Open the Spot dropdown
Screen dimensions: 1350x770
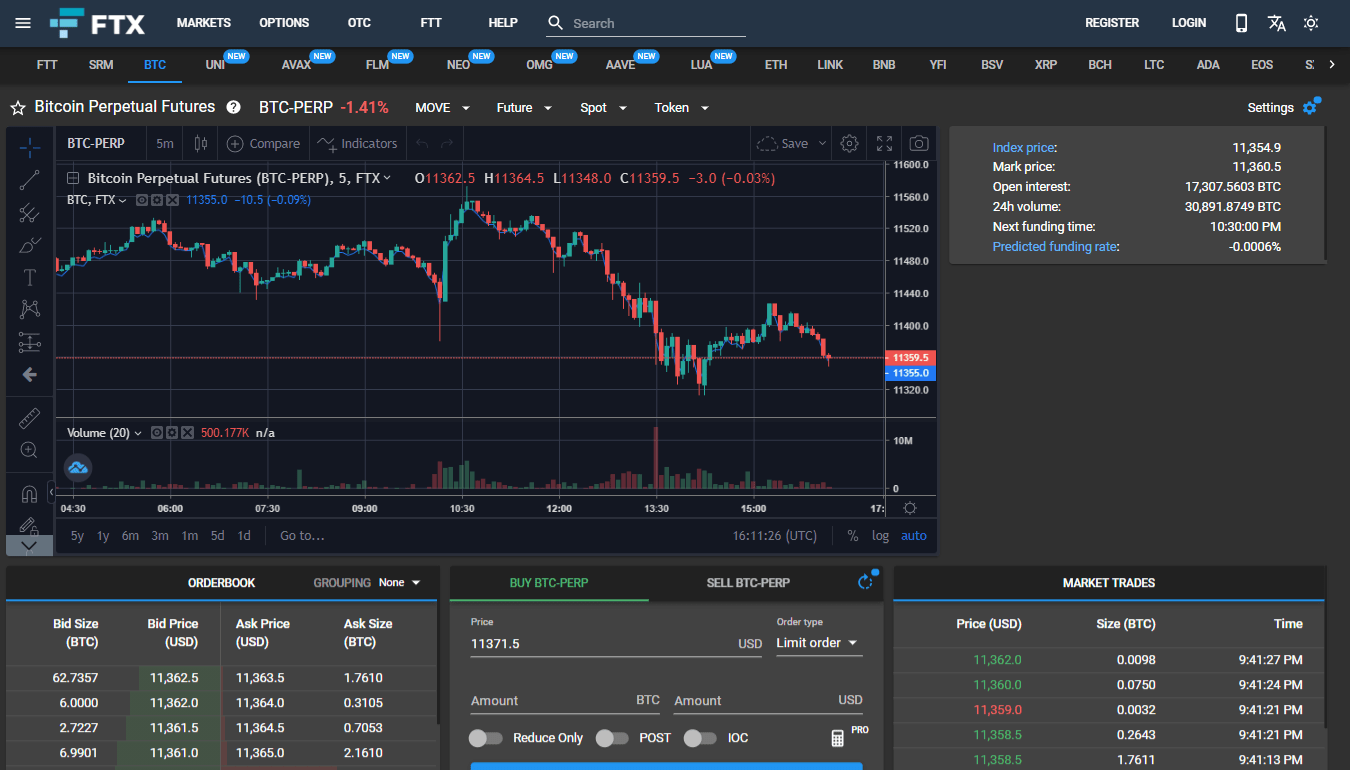[603, 107]
